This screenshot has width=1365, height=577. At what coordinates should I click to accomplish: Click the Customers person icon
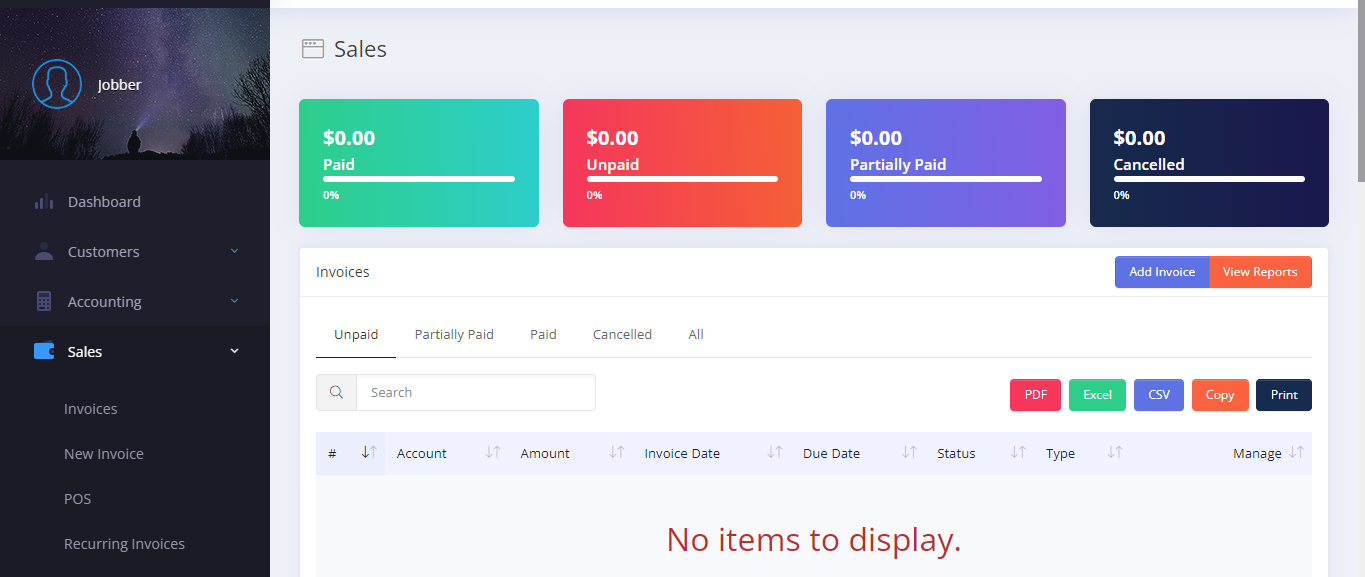(x=44, y=251)
